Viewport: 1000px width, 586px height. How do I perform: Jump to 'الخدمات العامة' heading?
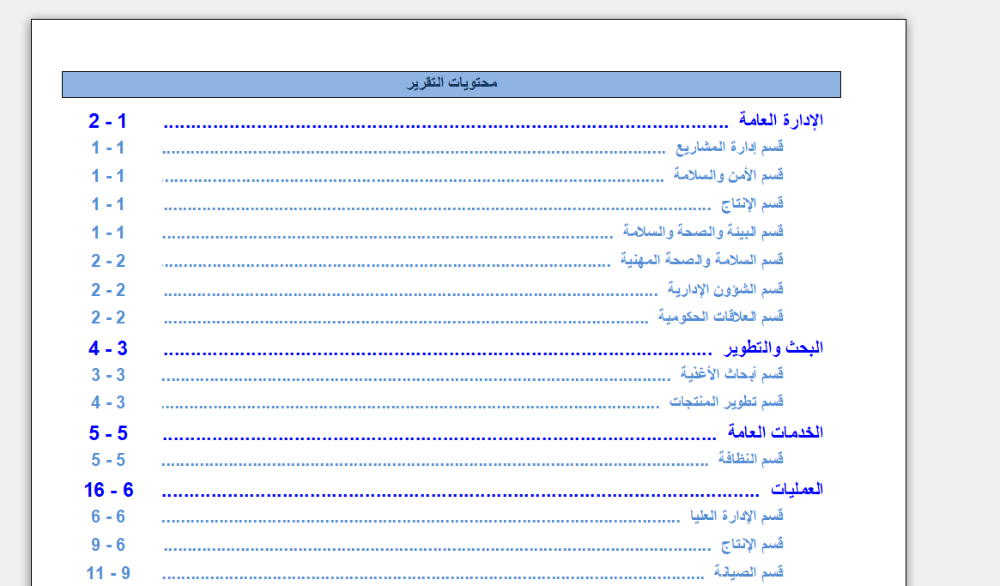[776, 432]
